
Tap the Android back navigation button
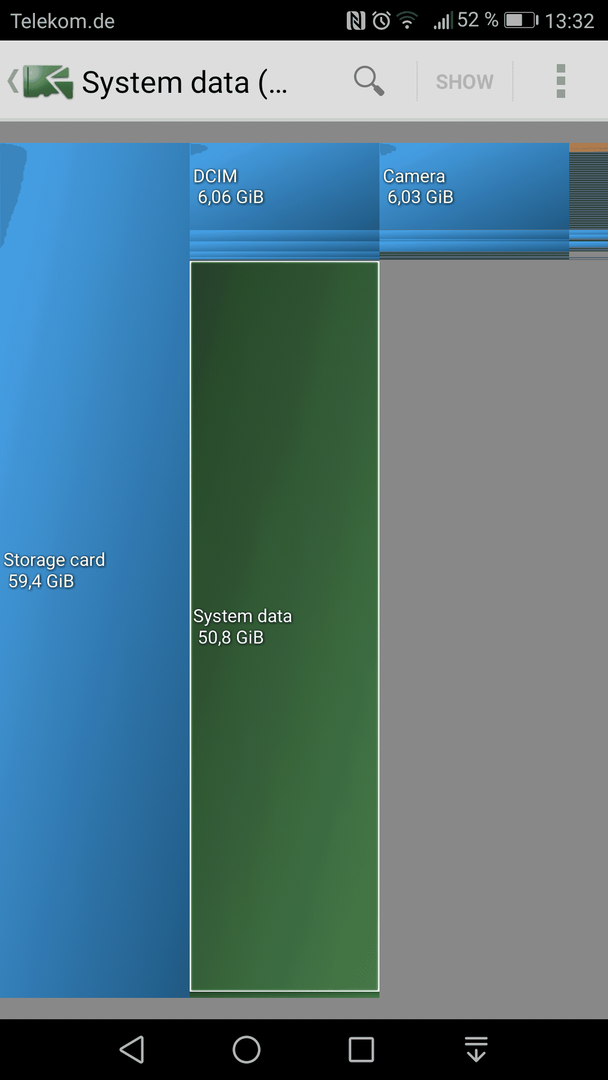pos(132,1049)
